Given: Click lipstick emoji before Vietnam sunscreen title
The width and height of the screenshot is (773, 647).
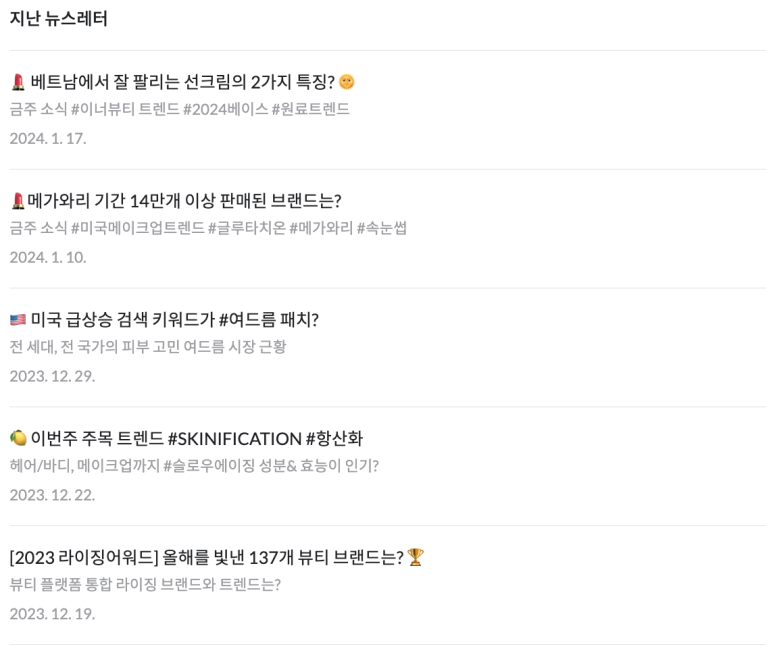Looking at the screenshot, I should point(18,82).
